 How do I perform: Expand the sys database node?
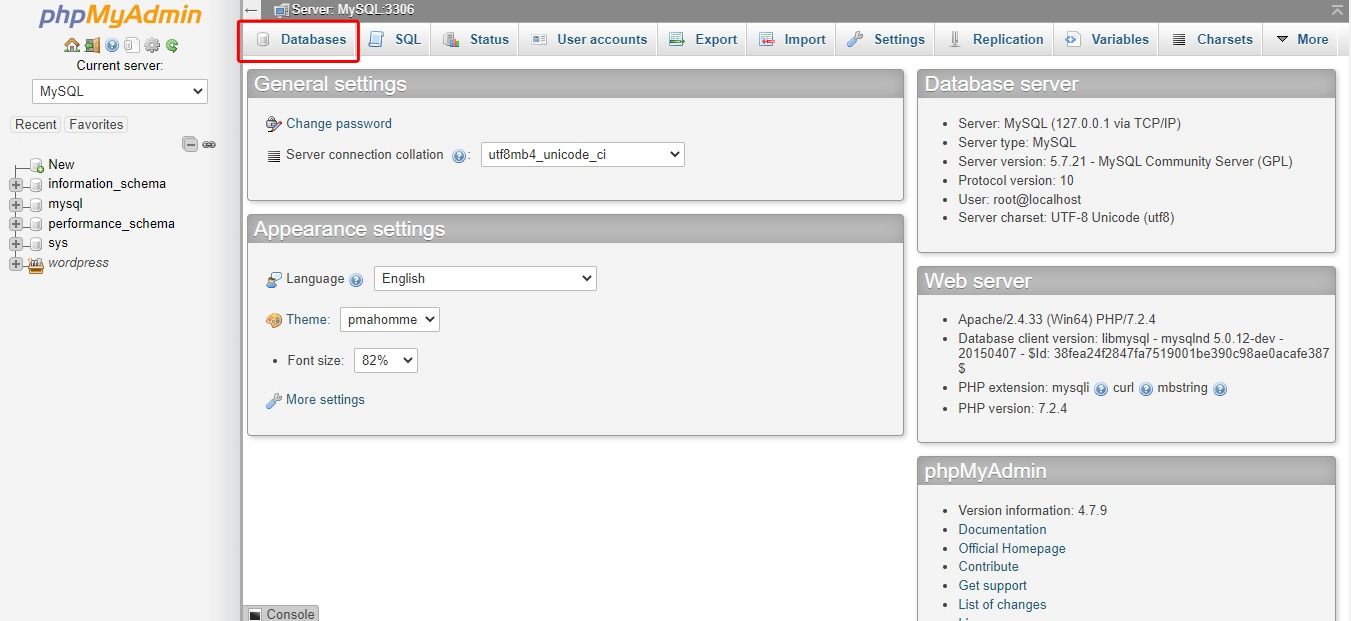(15, 243)
